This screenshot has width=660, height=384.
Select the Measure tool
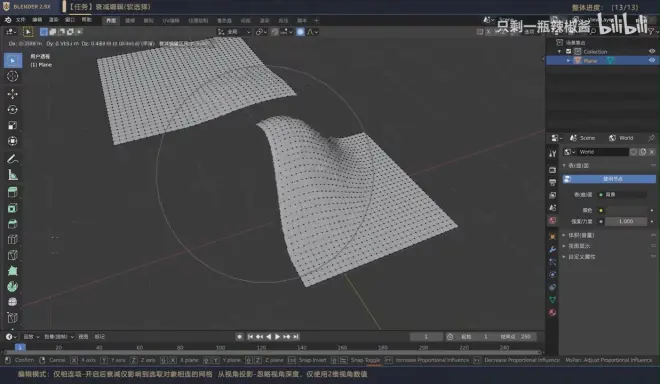(x=13, y=175)
